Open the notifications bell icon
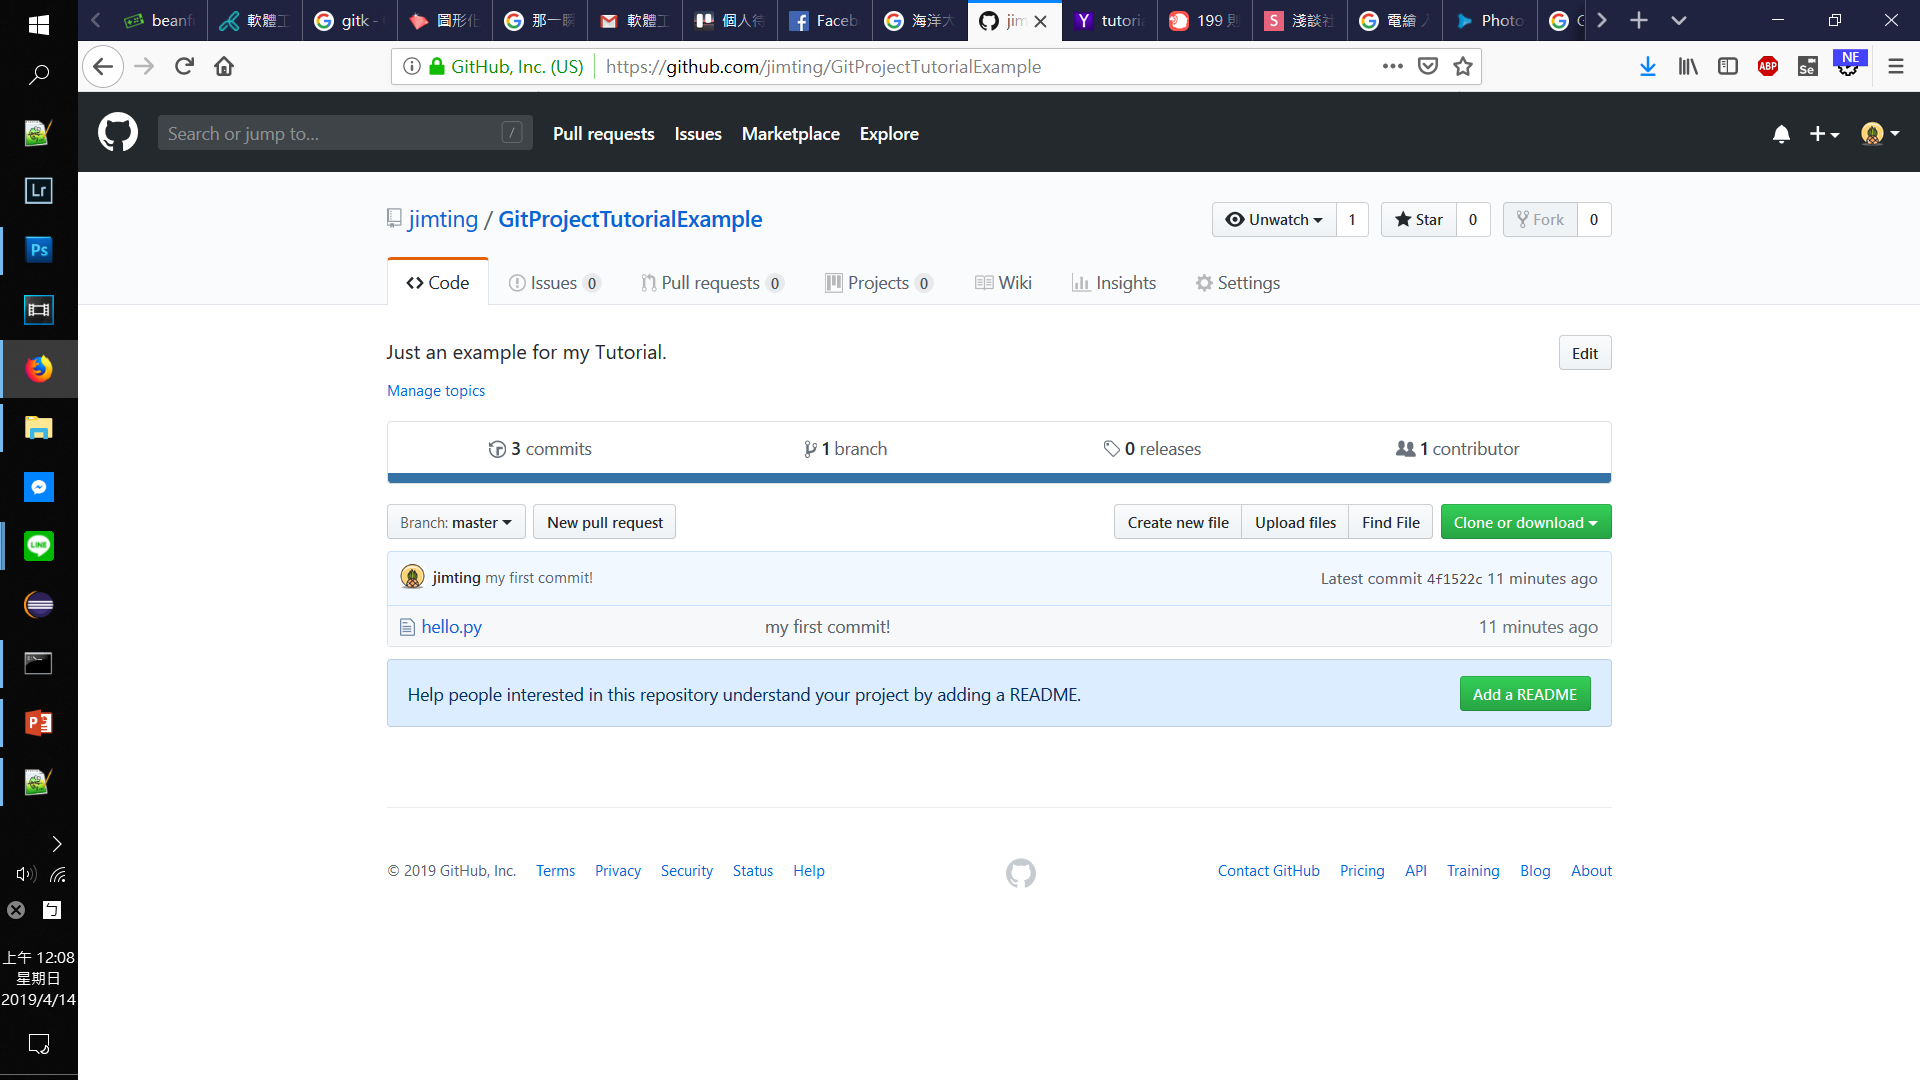 tap(1781, 134)
